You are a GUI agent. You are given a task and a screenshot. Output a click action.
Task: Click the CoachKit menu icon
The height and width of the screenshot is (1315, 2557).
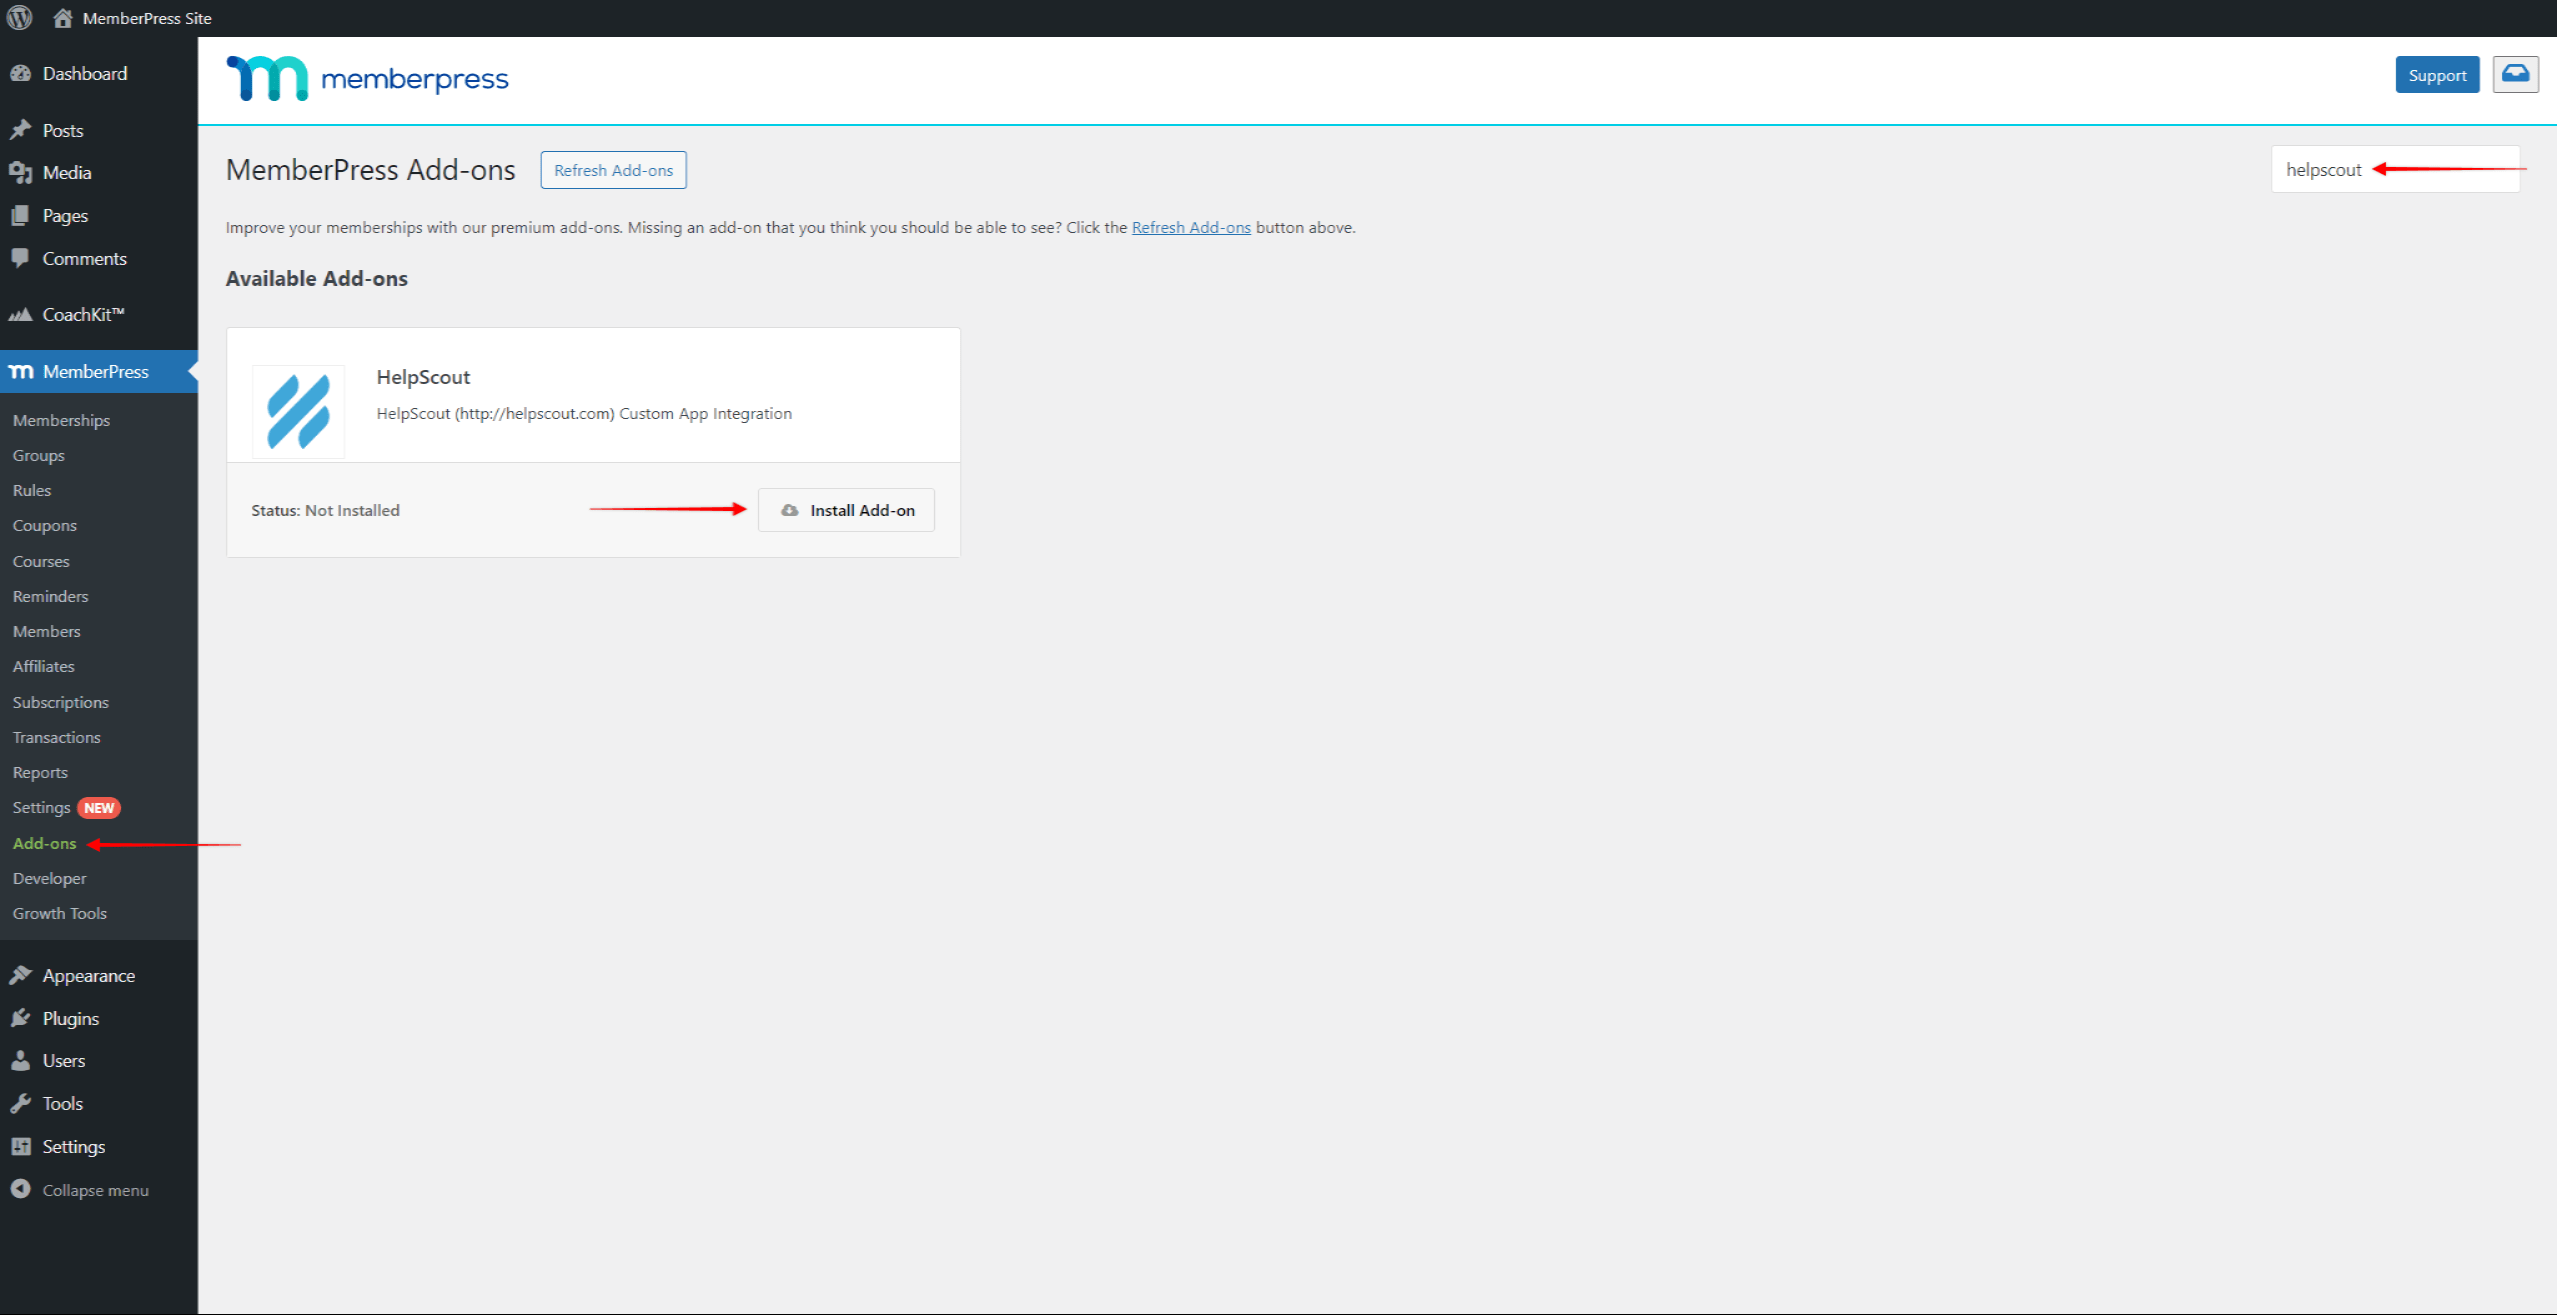(x=22, y=314)
